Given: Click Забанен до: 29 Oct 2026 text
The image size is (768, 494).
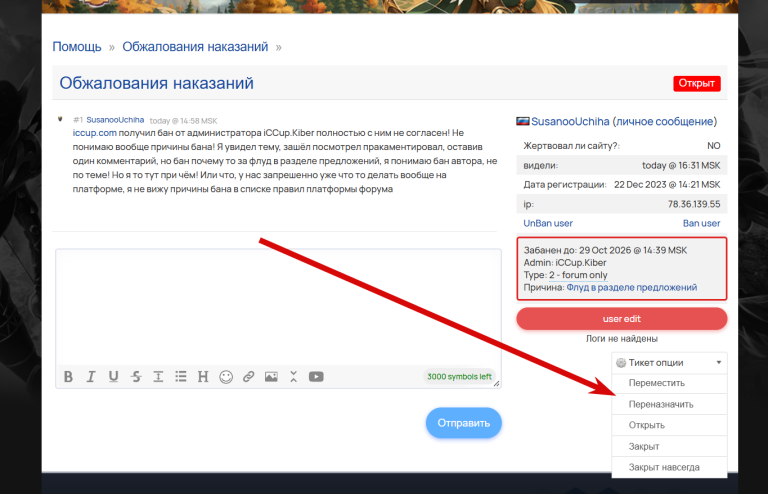Looking at the screenshot, I should point(605,250).
